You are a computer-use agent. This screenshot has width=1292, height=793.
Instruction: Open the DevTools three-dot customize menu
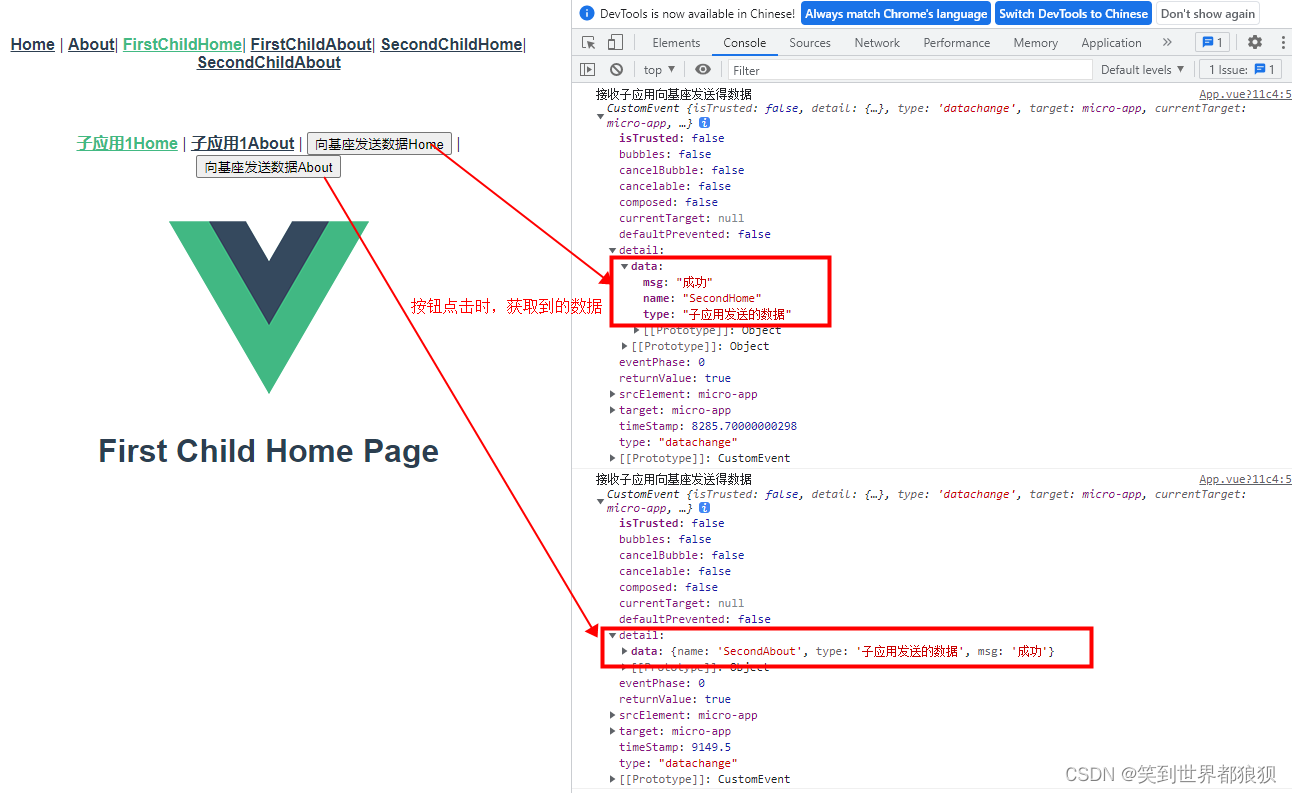[1283, 43]
